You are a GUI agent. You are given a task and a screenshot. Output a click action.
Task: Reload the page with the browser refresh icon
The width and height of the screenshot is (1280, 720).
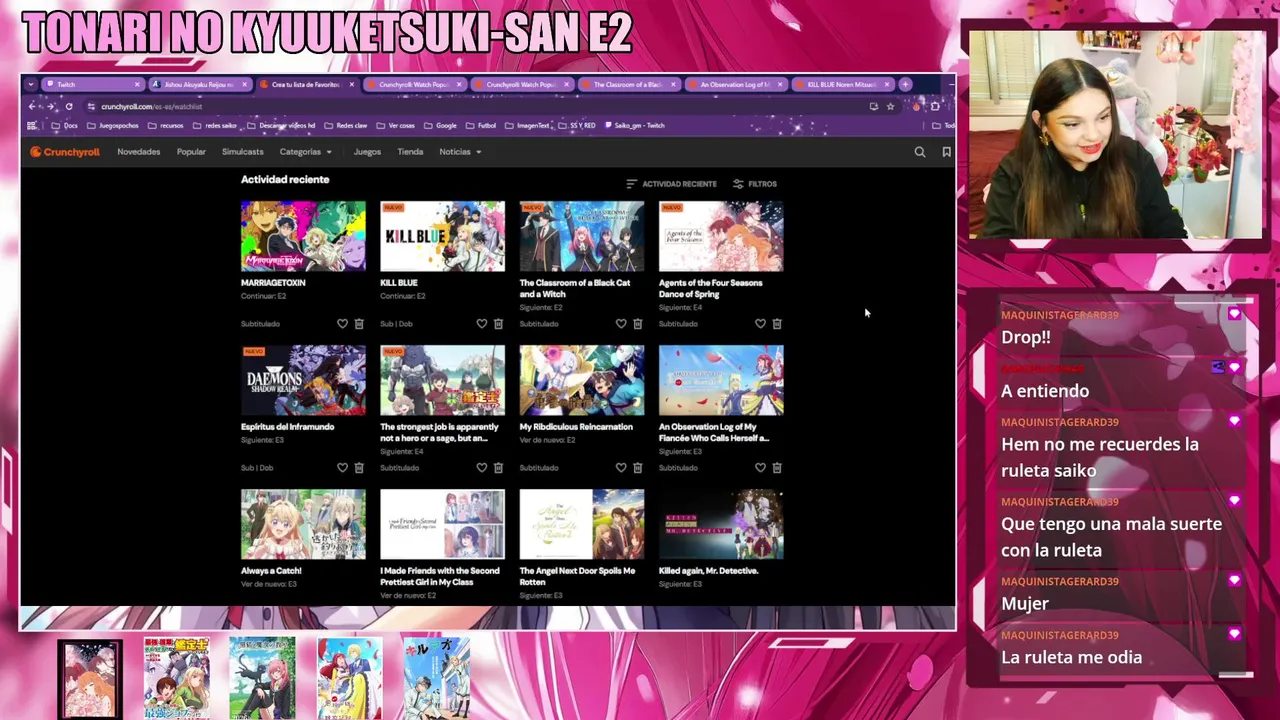click(x=69, y=106)
